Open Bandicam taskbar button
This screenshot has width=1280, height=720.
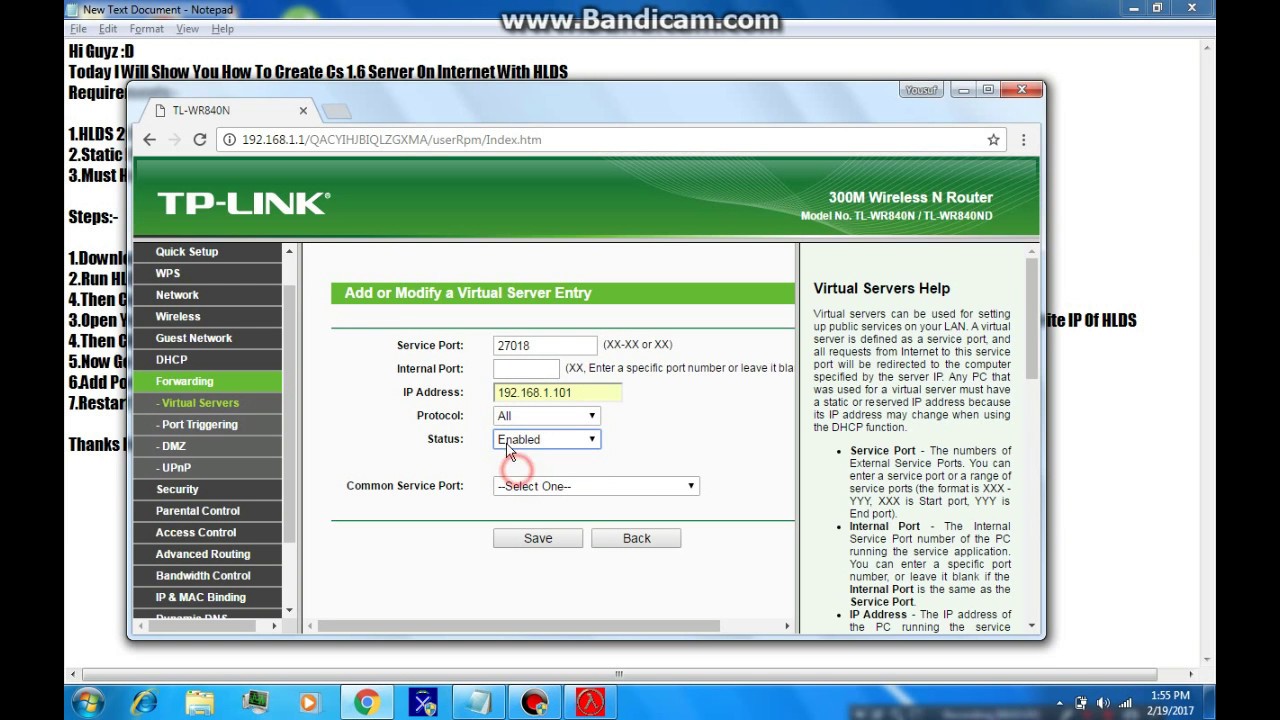click(533, 703)
